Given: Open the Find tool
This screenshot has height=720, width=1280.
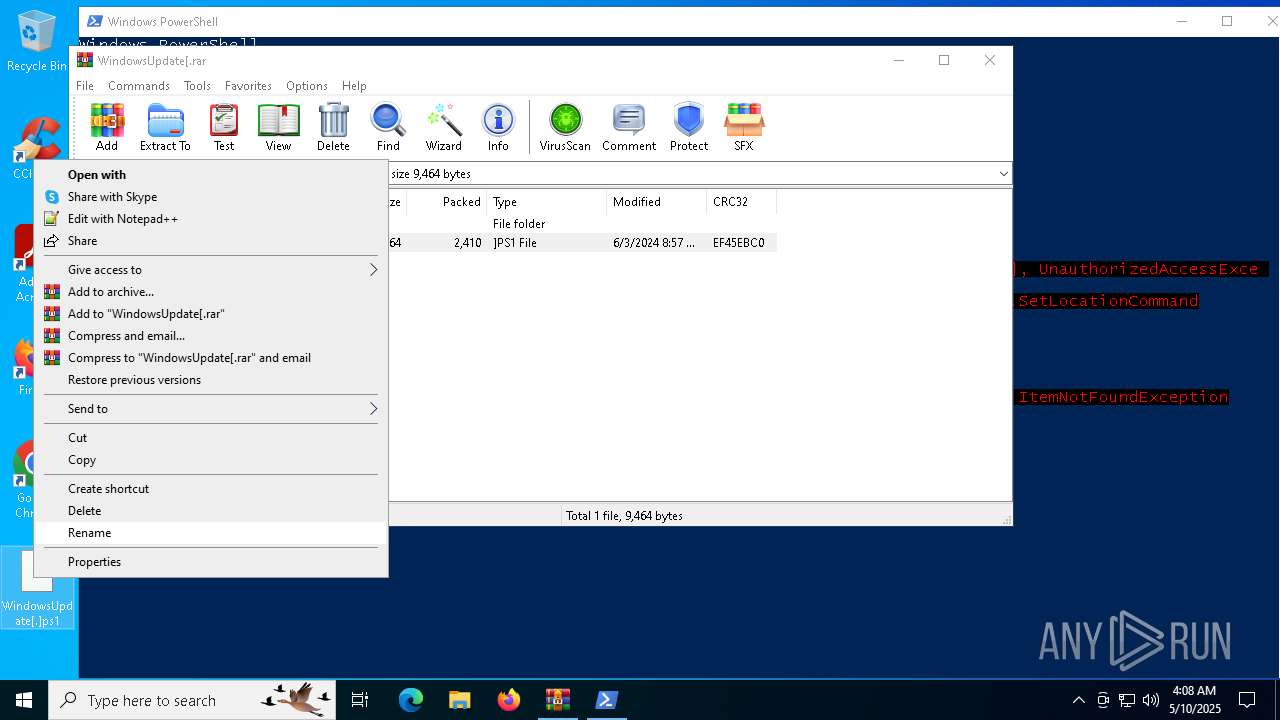Looking at the screenshot, I should point(388,127).
